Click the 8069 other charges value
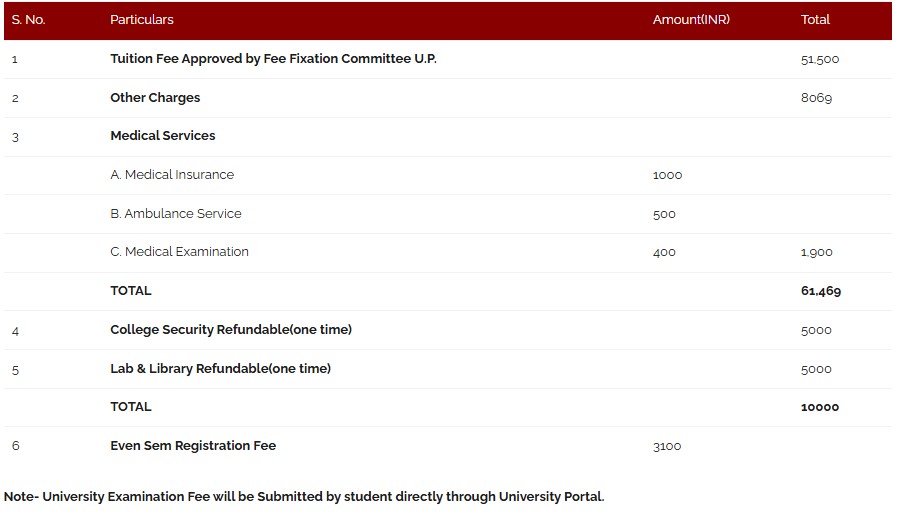The height and width of the screenshot is (518, 901). pos(817,98)
